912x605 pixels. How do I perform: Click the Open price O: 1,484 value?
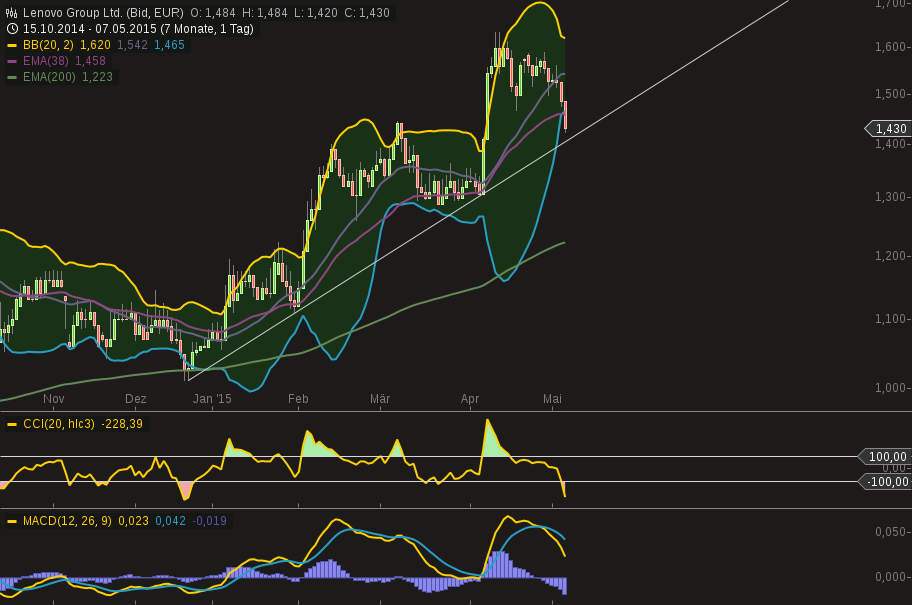[x=213, y=13]
